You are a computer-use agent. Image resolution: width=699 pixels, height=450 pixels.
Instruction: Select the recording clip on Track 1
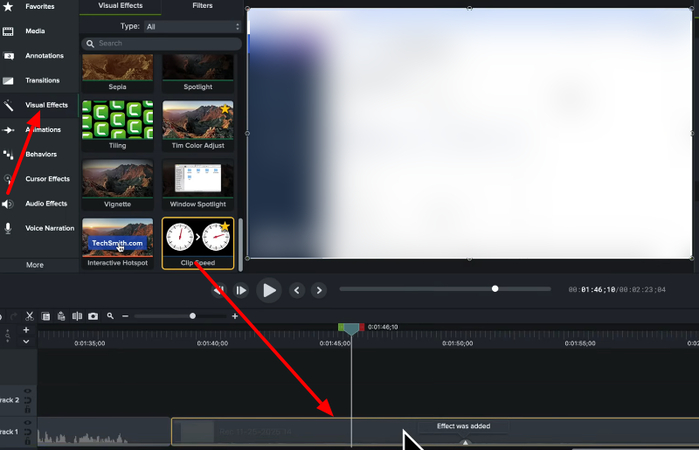[435, 432]
